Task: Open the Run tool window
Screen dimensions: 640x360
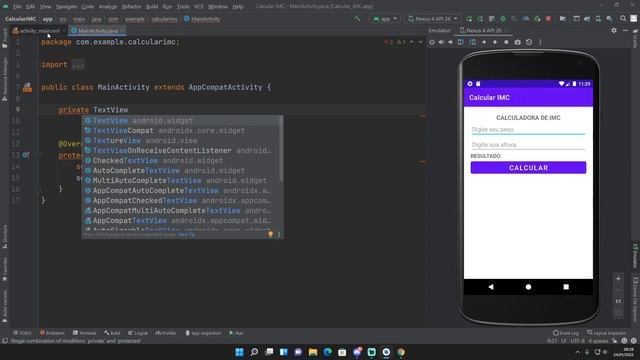Action: [236, 333]
